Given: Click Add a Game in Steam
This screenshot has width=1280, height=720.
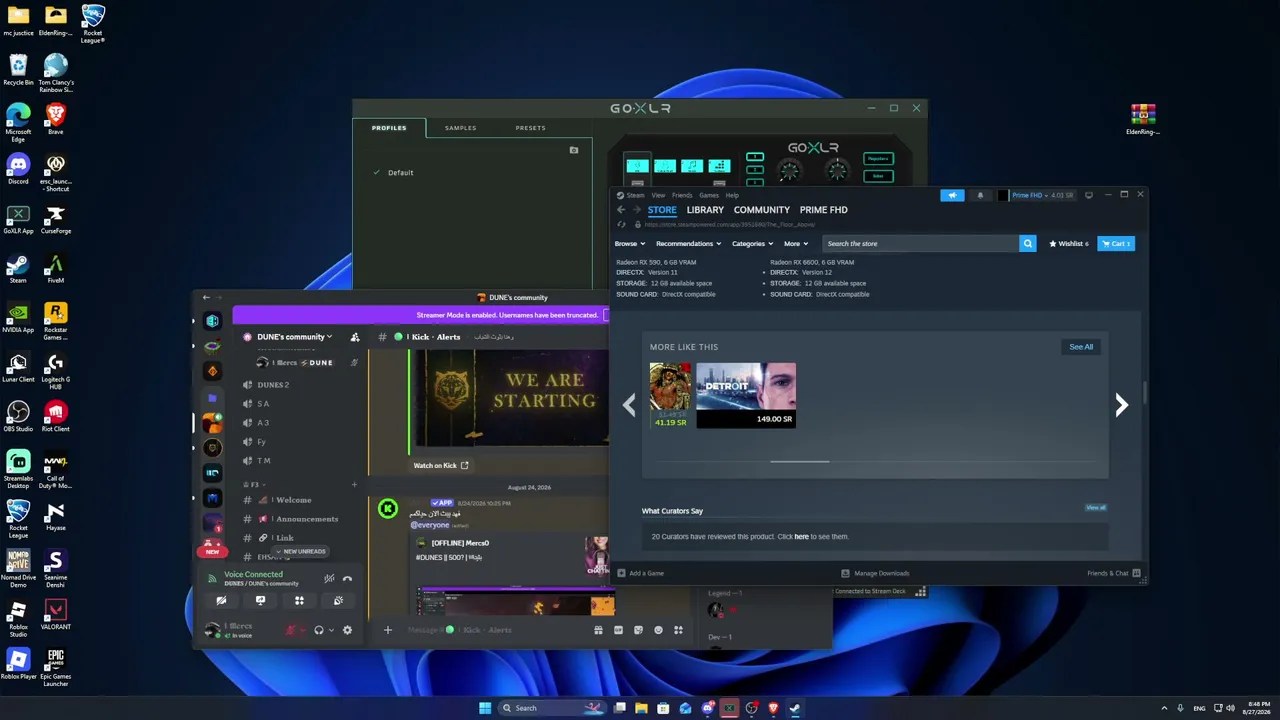Looking at the screenshot, I should (x=640, y=573).
